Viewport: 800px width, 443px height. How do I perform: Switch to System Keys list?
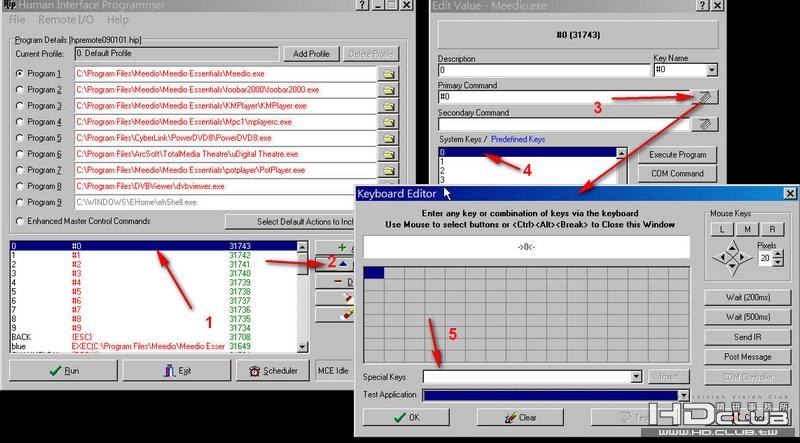[460, 139]
